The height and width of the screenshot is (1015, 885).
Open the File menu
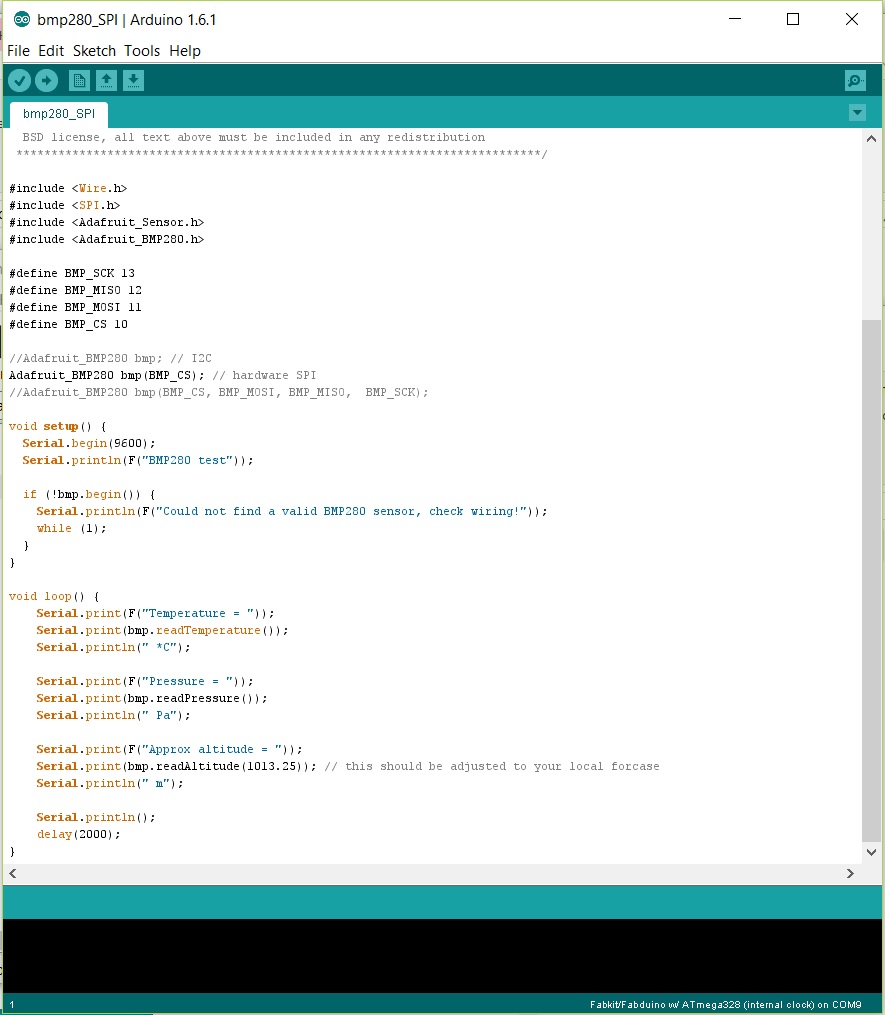[18, 50]
